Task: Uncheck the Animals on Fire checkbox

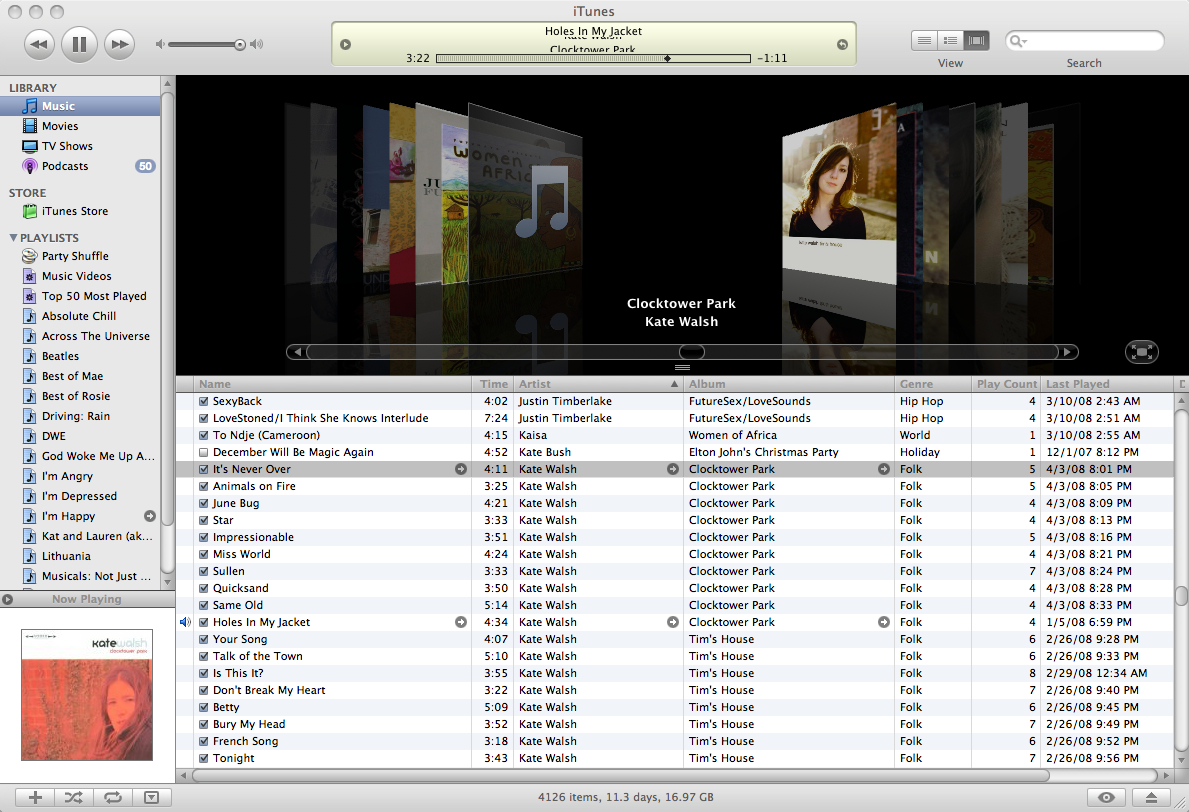Action: click(203, 486)
